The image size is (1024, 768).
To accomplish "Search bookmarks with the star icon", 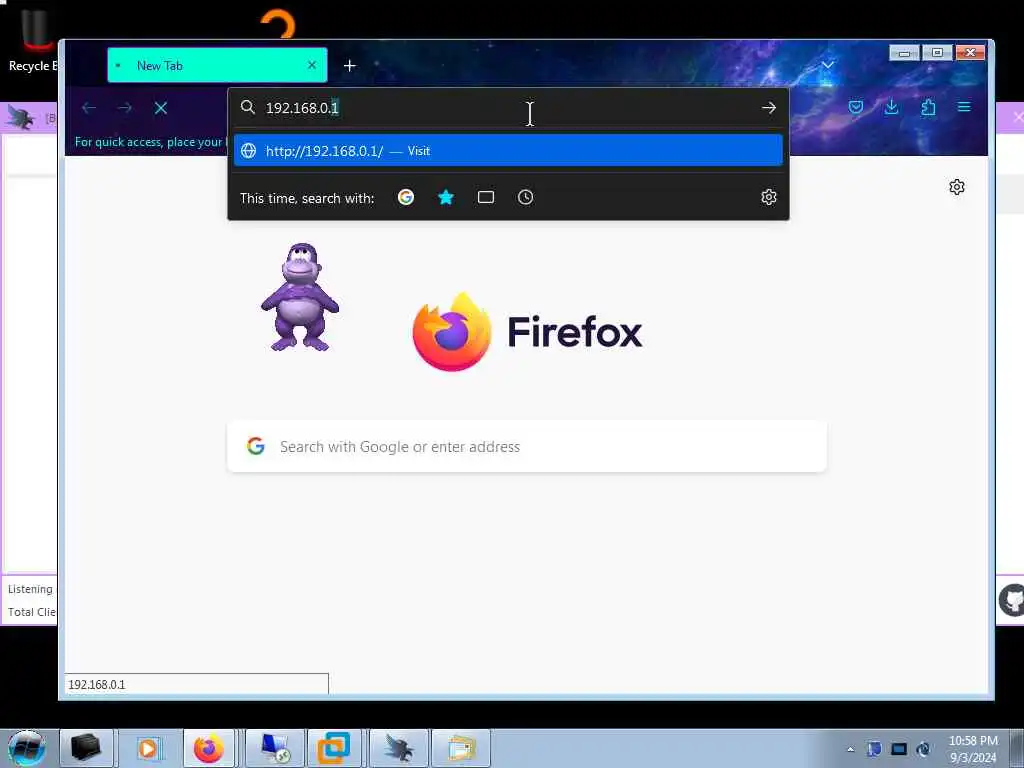I will point(446,197).
